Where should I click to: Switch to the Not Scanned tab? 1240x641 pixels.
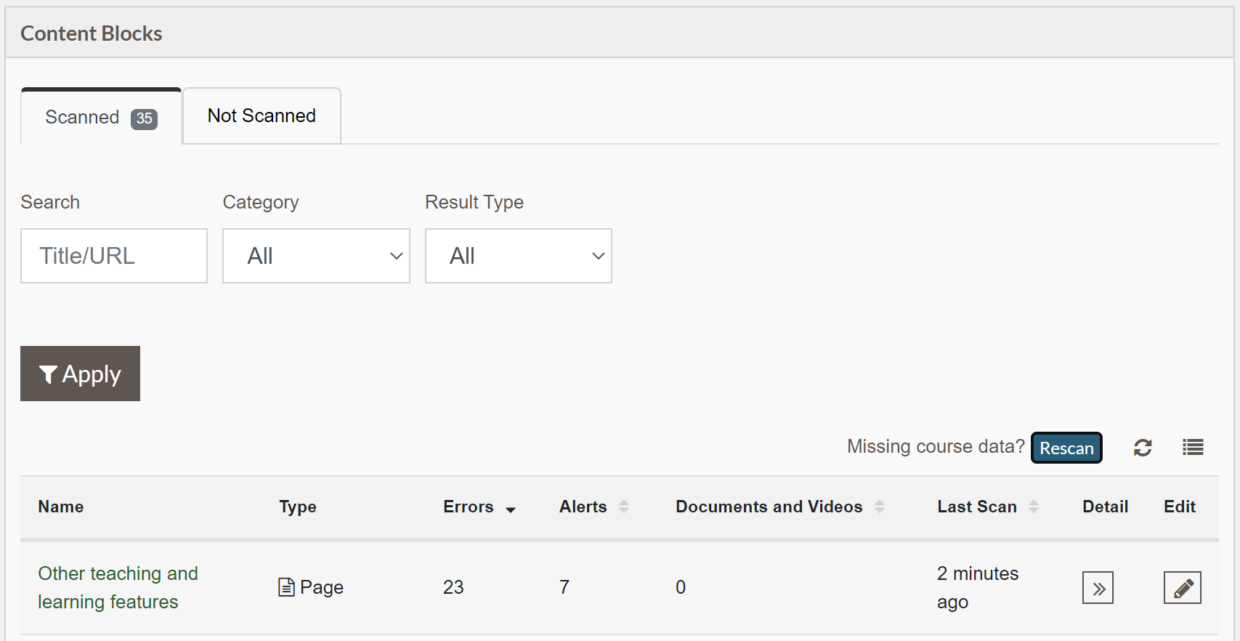pyautogui.click(x=260, y=115)
